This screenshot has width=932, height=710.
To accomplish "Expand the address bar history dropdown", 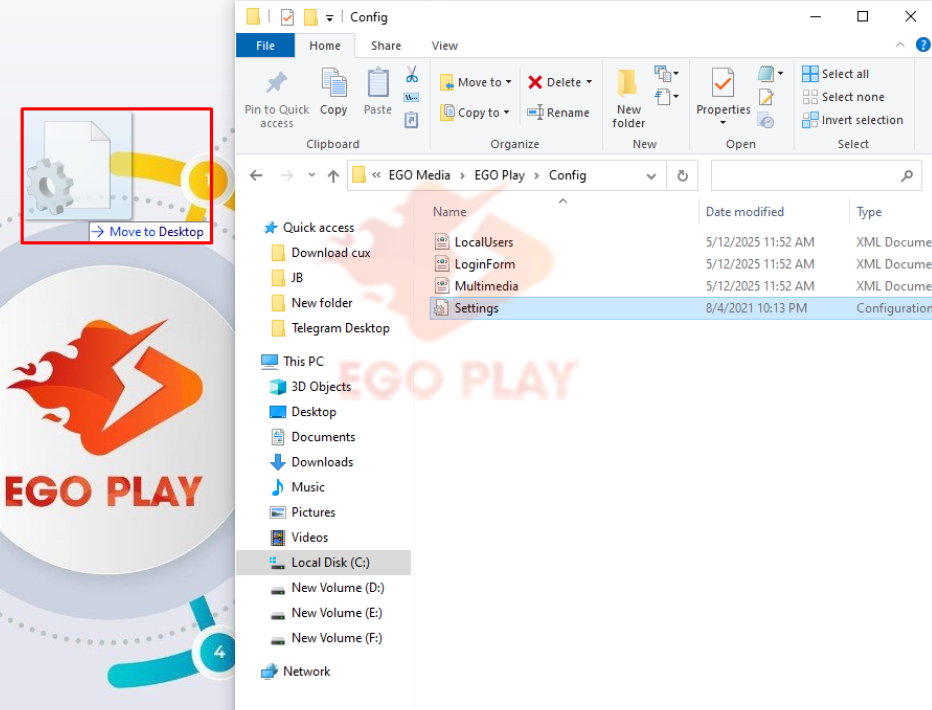I will (x=651, y=176).
